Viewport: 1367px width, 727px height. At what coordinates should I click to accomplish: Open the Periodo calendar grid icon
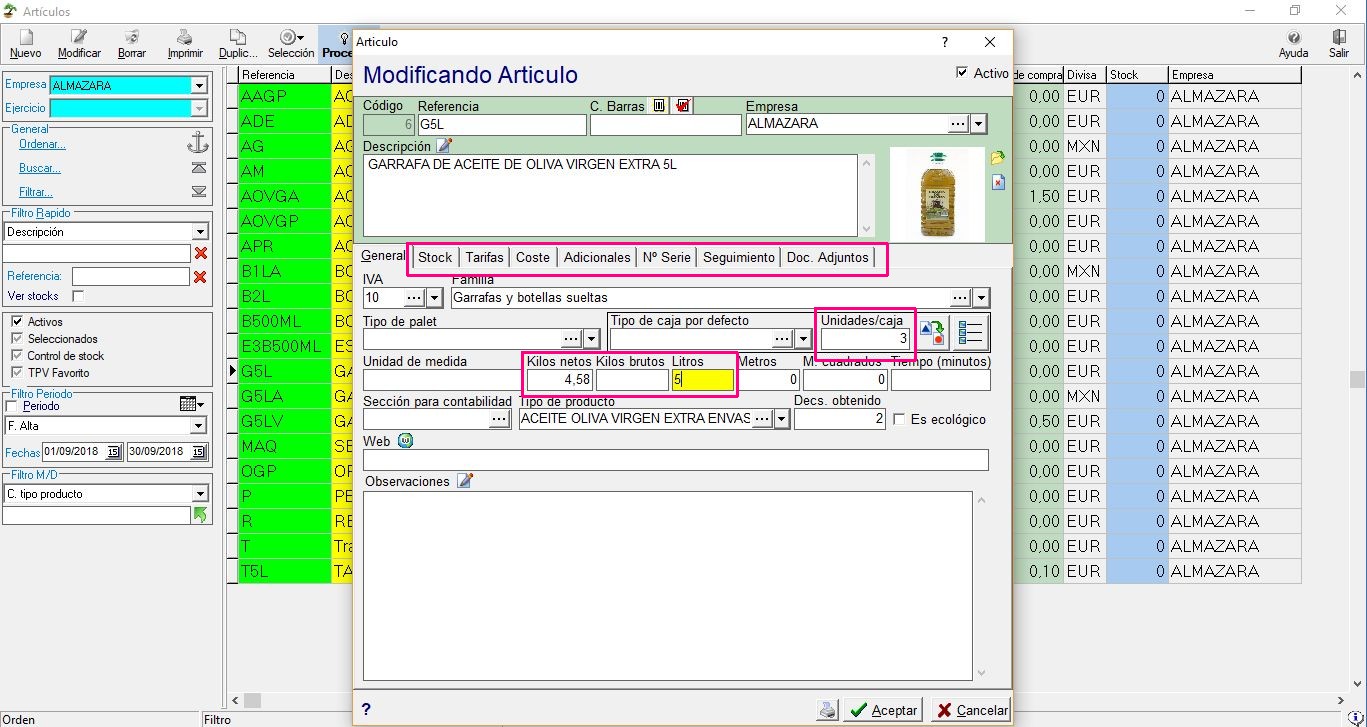pyautogui.click(x=190, y=404)
